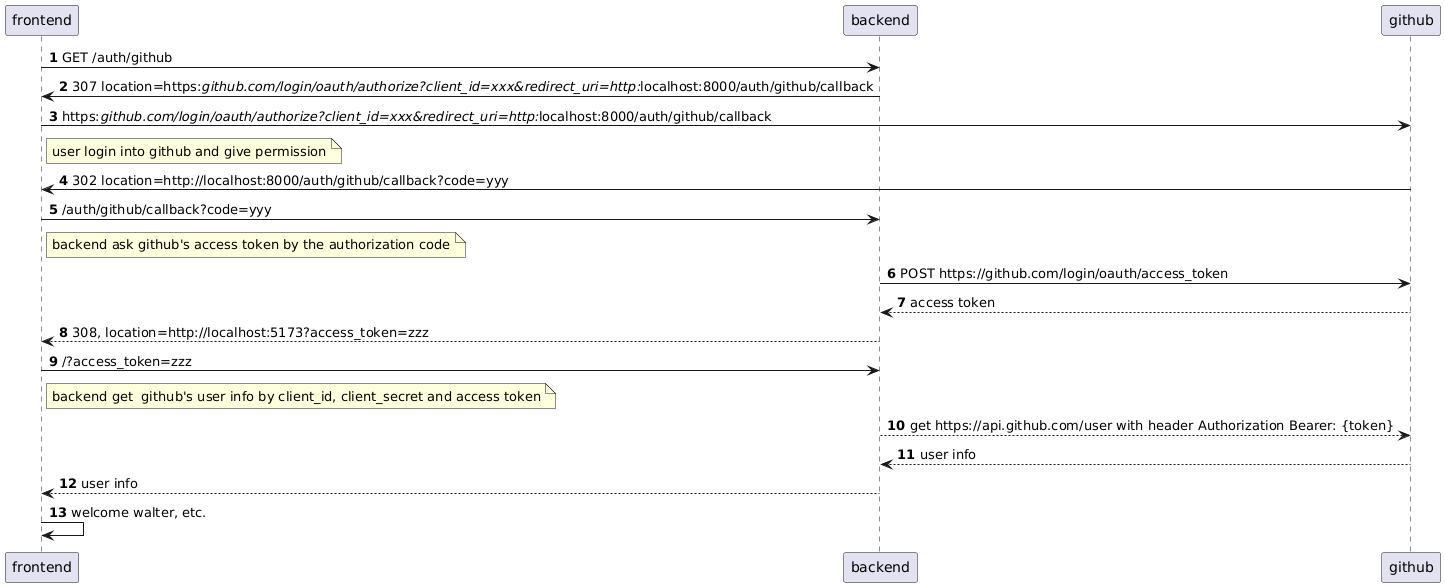Select message 3 authorize URL text
This screenshot has width=1445, height=587.
point(410,116)
